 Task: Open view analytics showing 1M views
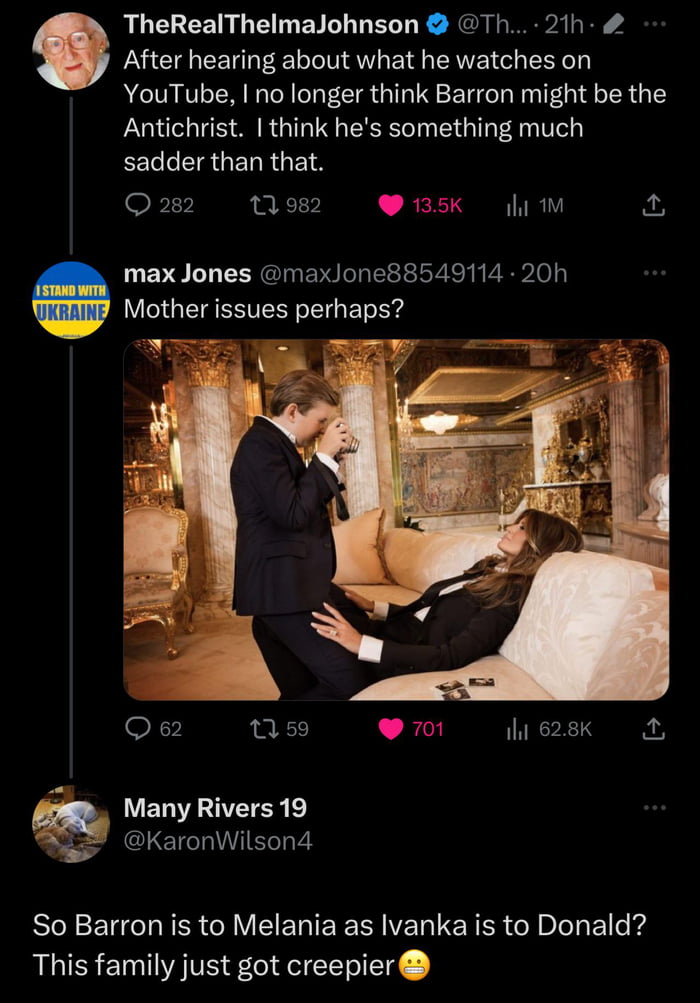click(x=516, y=205)
